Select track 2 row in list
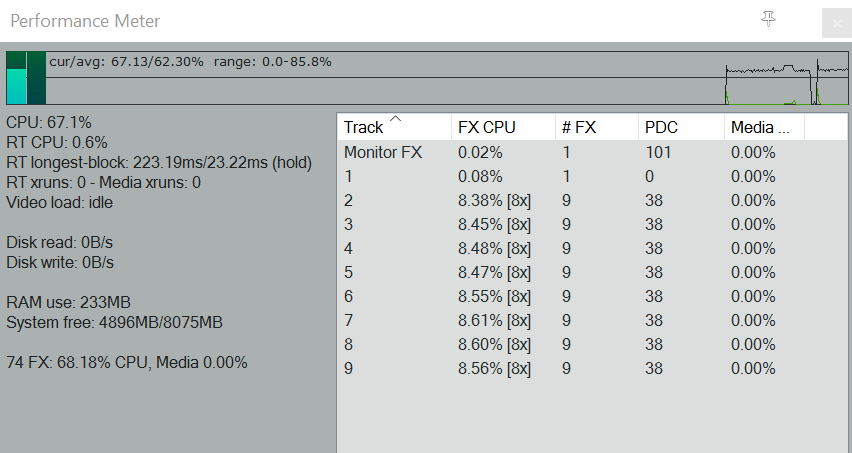Screen dimensions: 852x453 point(349,201)
